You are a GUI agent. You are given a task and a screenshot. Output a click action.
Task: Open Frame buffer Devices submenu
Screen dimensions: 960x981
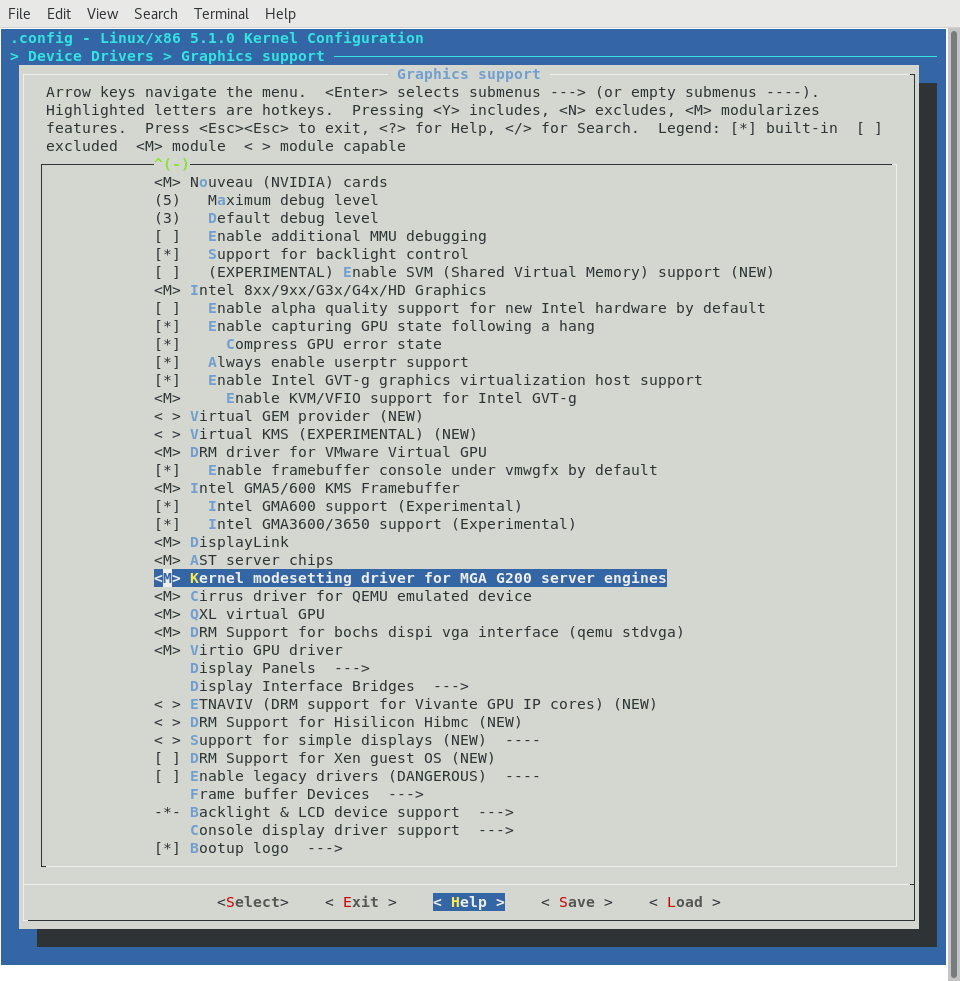click(306, 794)
